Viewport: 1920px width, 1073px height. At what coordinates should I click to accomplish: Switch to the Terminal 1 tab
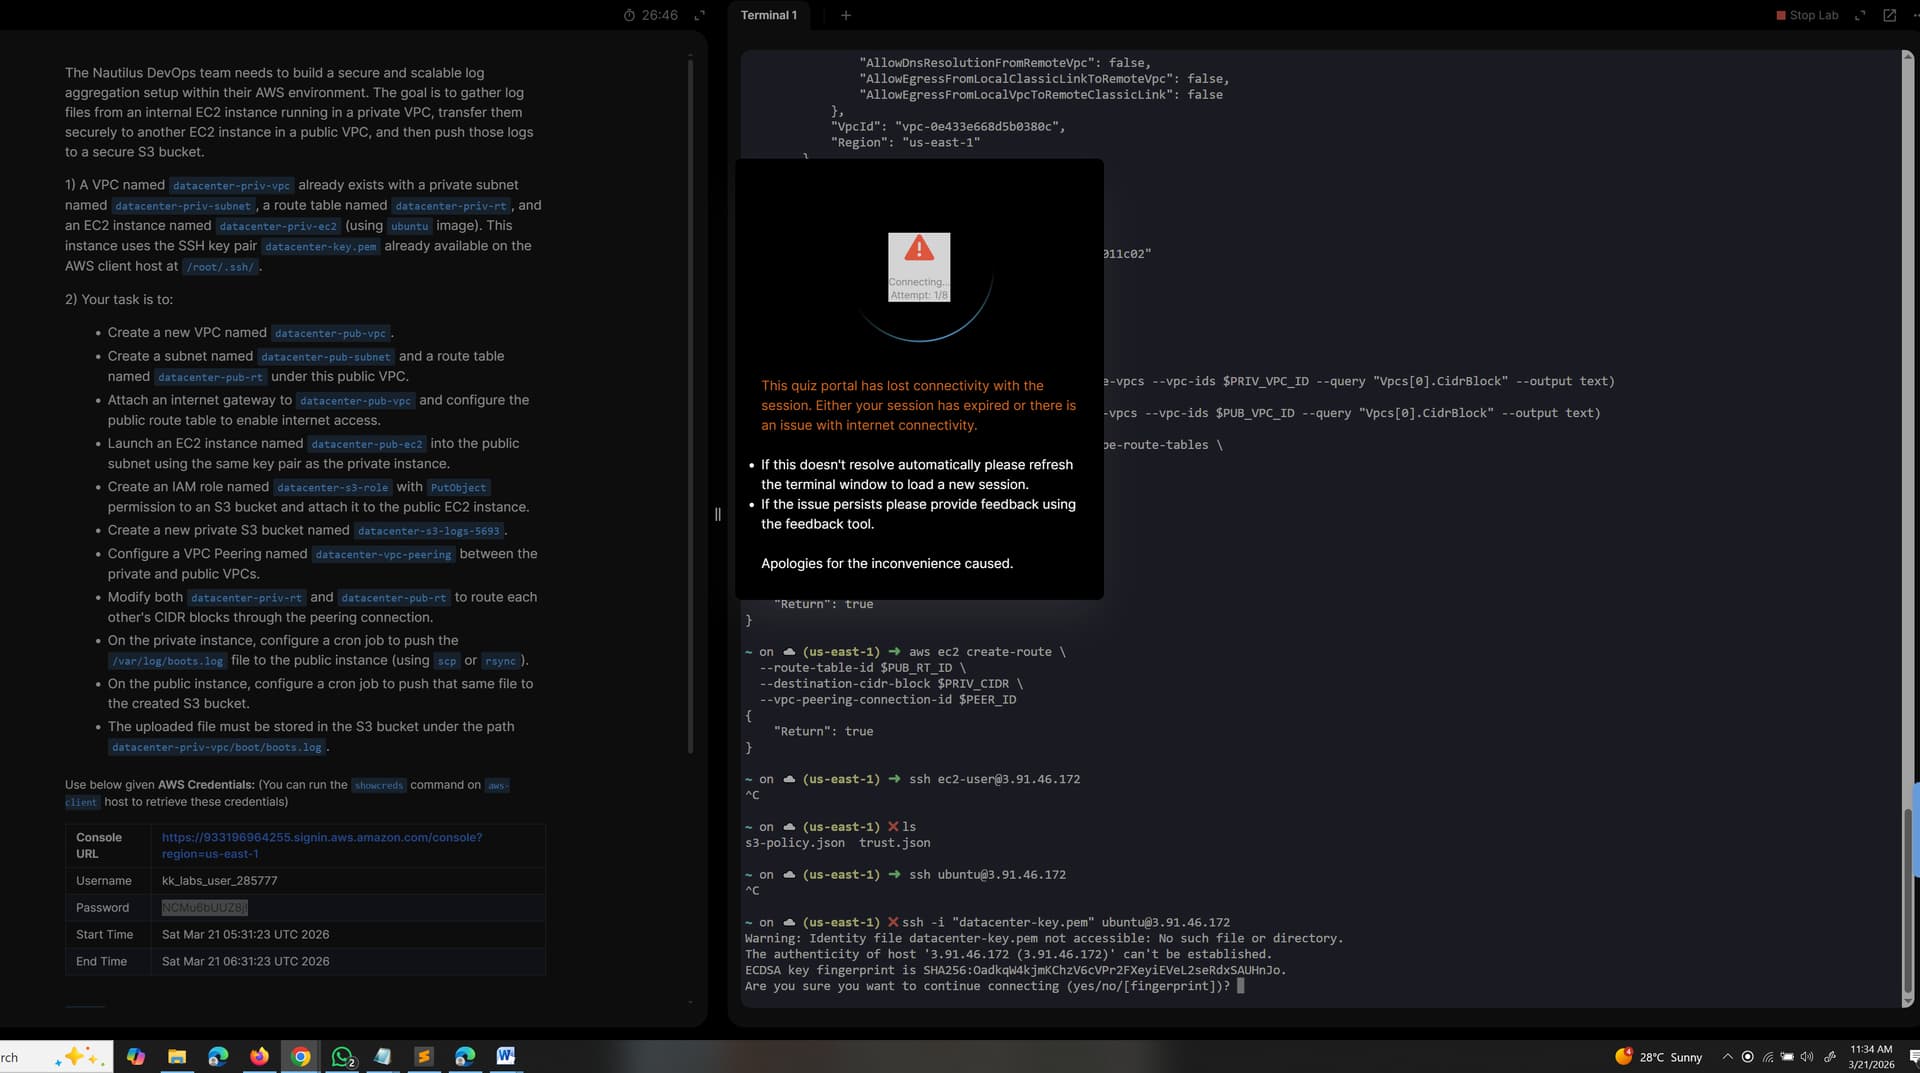(769, 15)
